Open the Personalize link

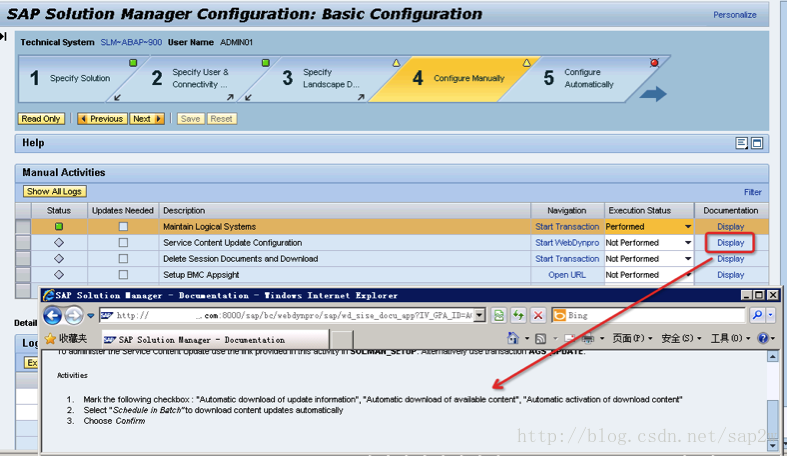[x=735, y=15]
